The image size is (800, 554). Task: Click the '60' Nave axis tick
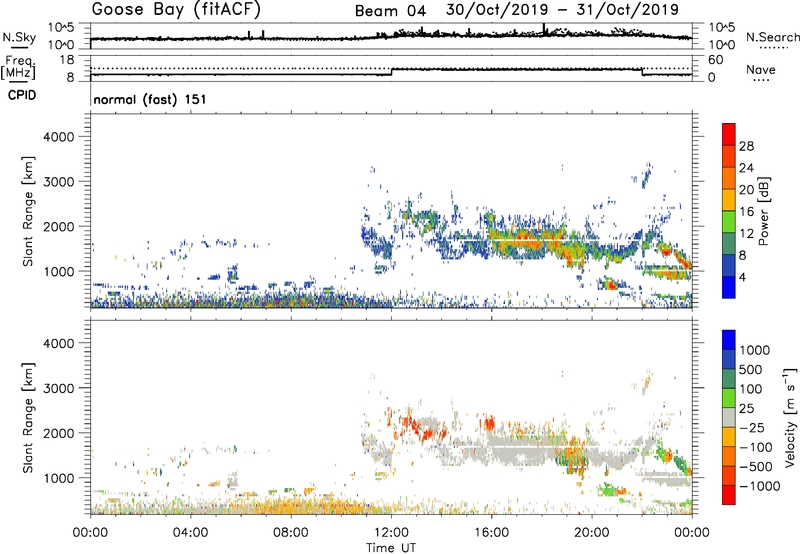pos(715,60)
